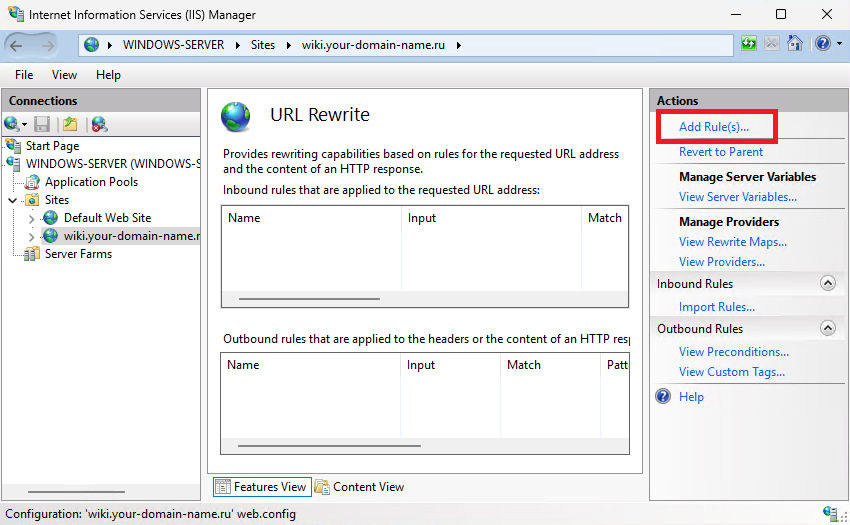The width and height of the screenshot is (850, 525).
Task: Click Revert to Parent link
Action: [x=721, y=152]
